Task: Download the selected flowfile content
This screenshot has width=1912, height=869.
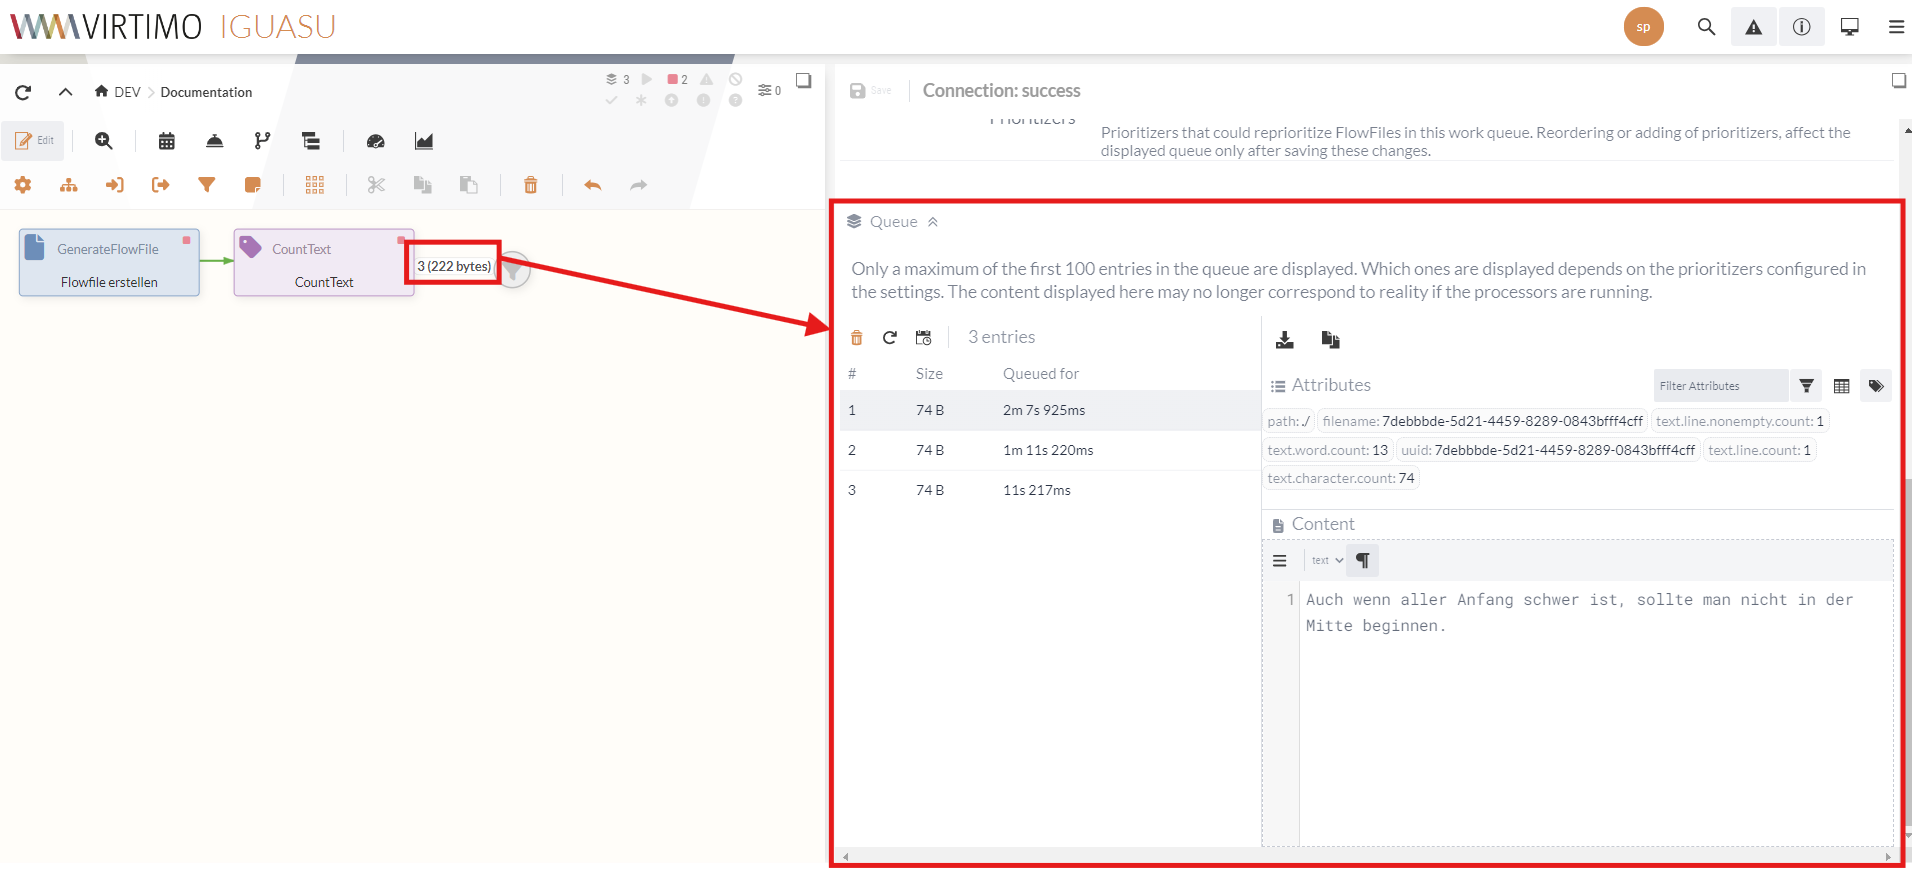Action: click(x=1285, y=340)
